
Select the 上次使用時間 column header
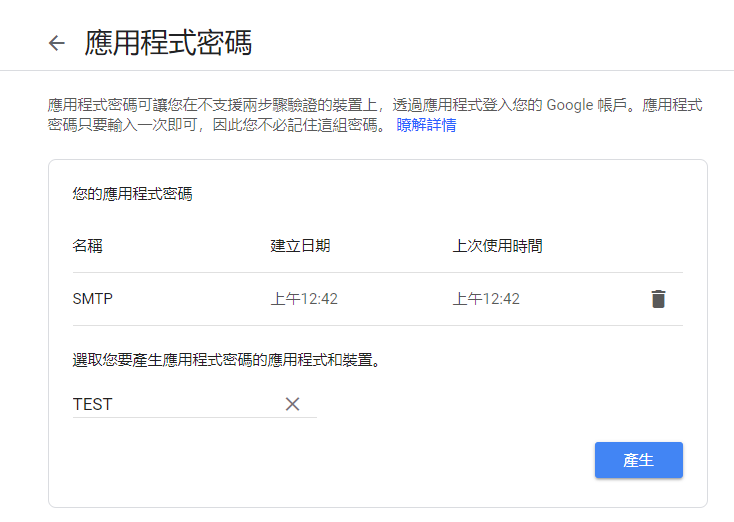(497, 246)
